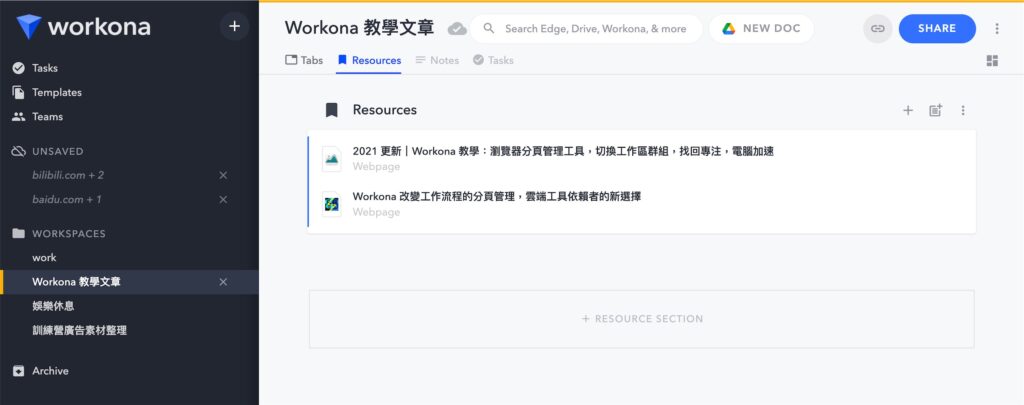This screenshot has height=405, width=1024.
Task: Select the WORKSPACES section header
Action: [x=69, y=233]
